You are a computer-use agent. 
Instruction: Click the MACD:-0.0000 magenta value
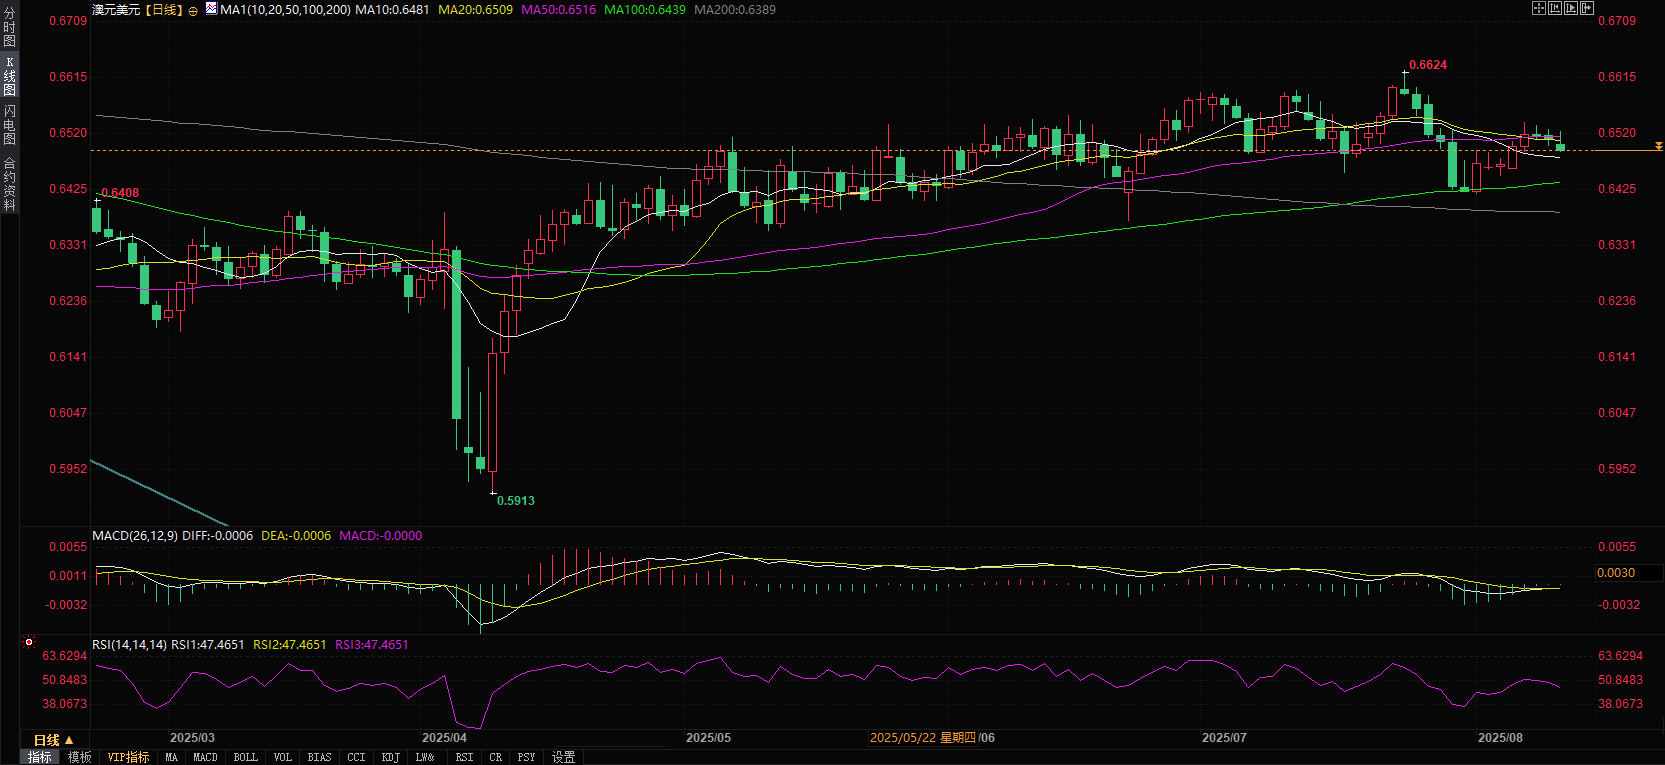(x=380, y=535)
